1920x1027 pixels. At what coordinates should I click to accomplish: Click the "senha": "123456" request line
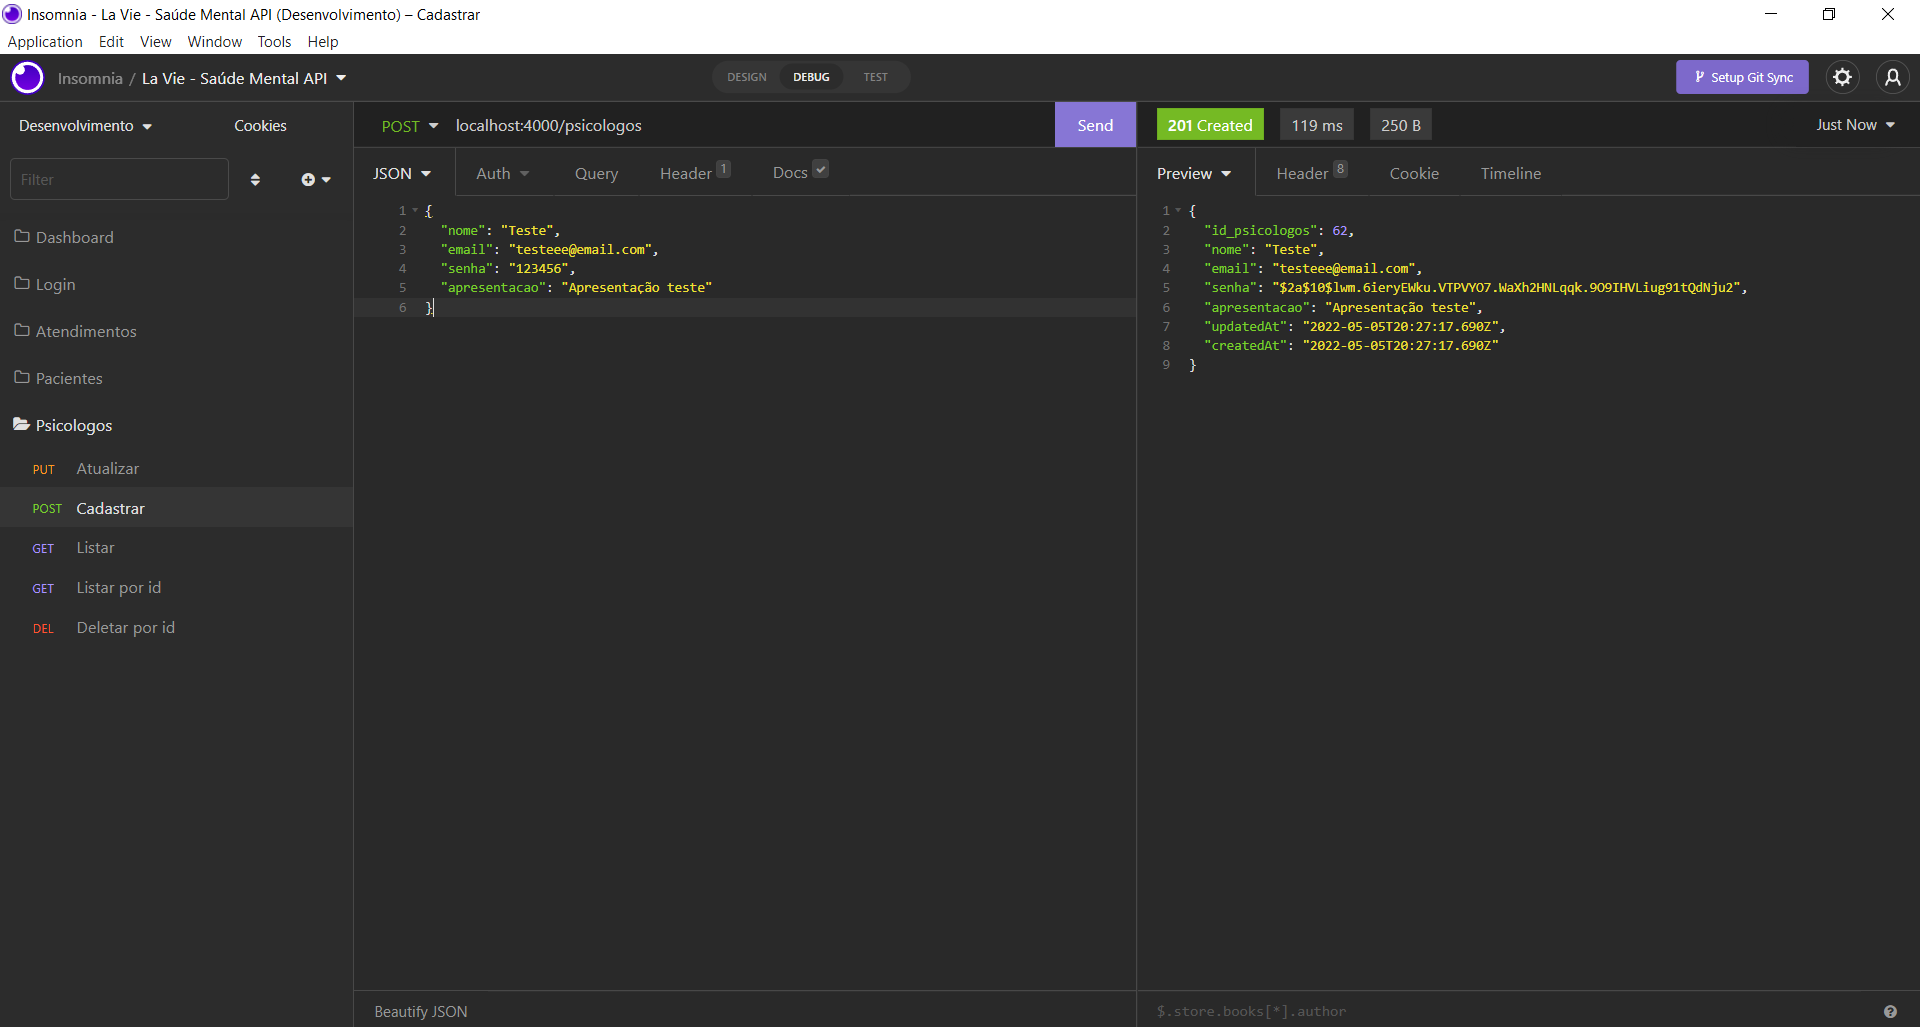(x=508, y=268)
